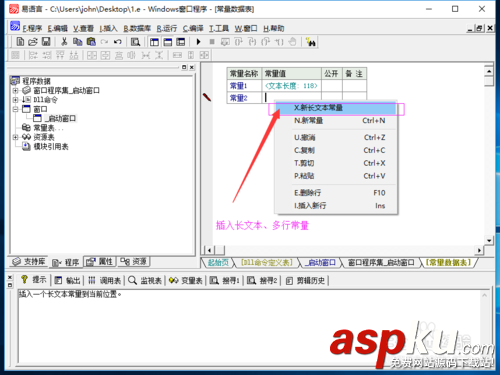
Task: Click the 易语言 logo icon in menu bar
Action: 15,26
